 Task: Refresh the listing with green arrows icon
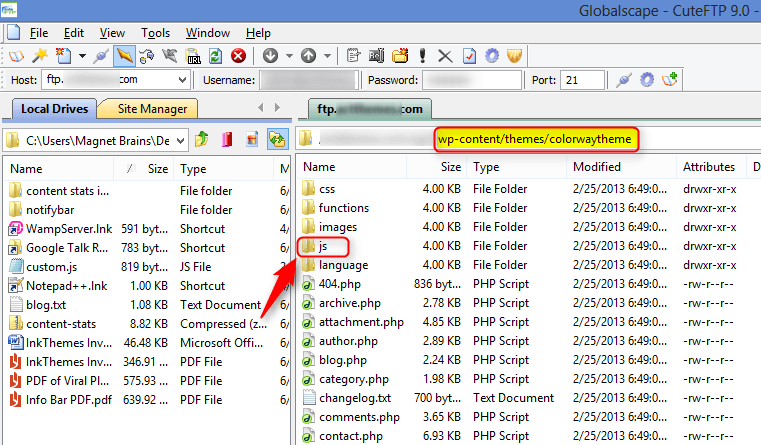[x=215, y=56]
